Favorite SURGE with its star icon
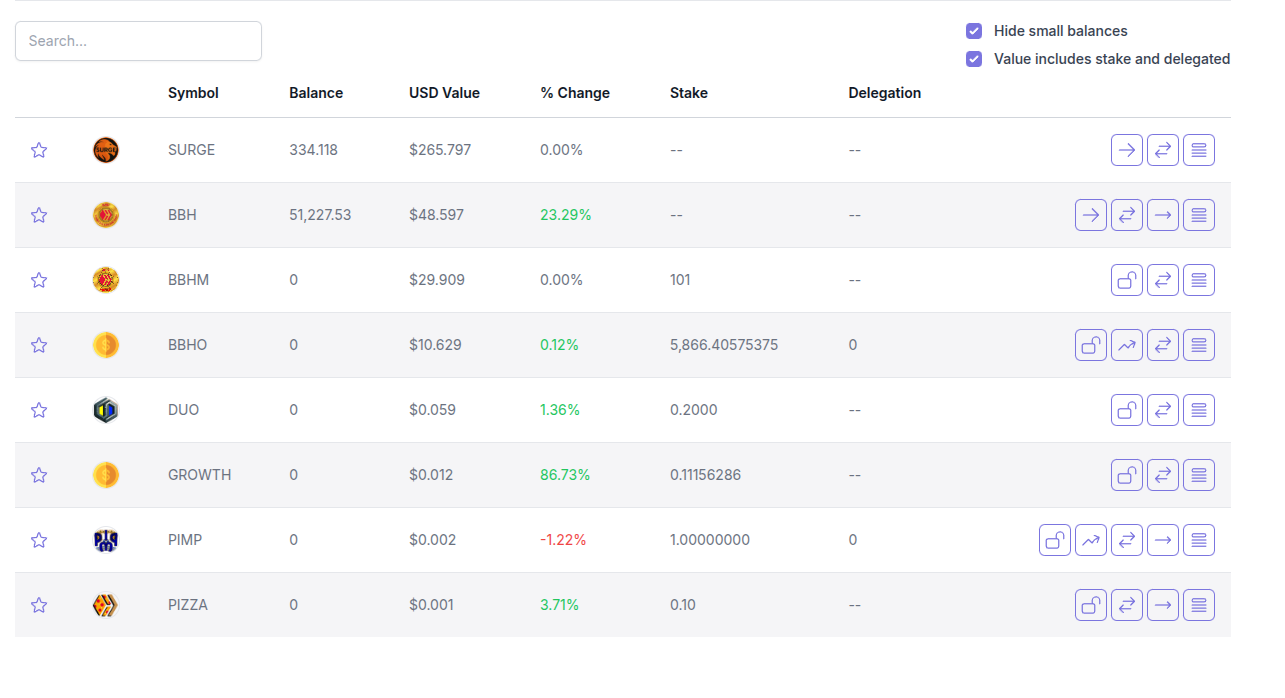Screen dimensions: 1285x698 pos(39,150)
